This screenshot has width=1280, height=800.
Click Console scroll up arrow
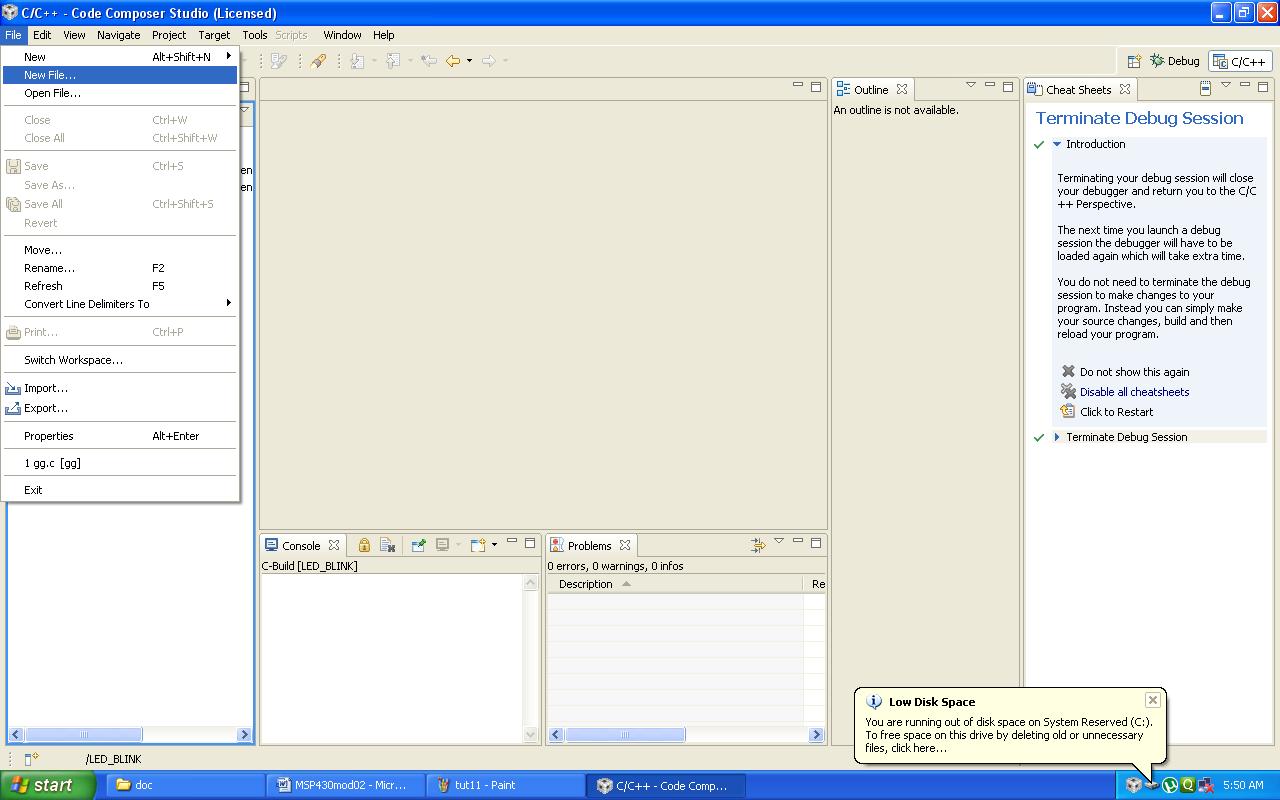[531, 584]
